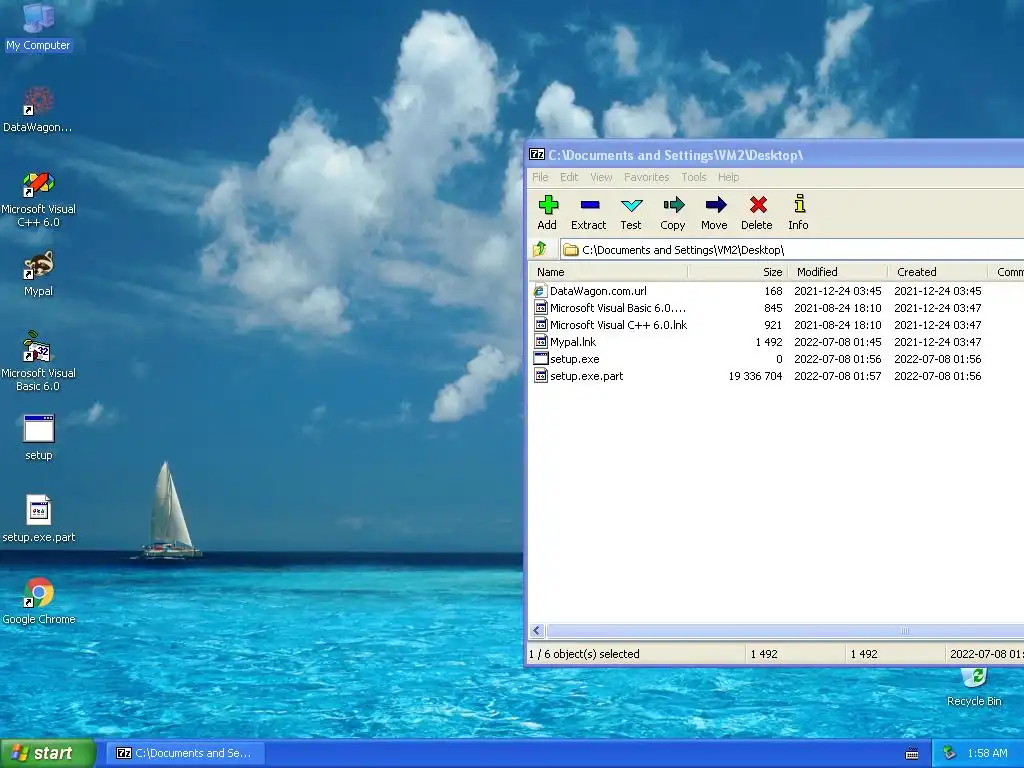Image resolution: width=1024 pixels, height=768 pixels.
Task: Select the Recycle Bin desktop icon
Action: 974,687
